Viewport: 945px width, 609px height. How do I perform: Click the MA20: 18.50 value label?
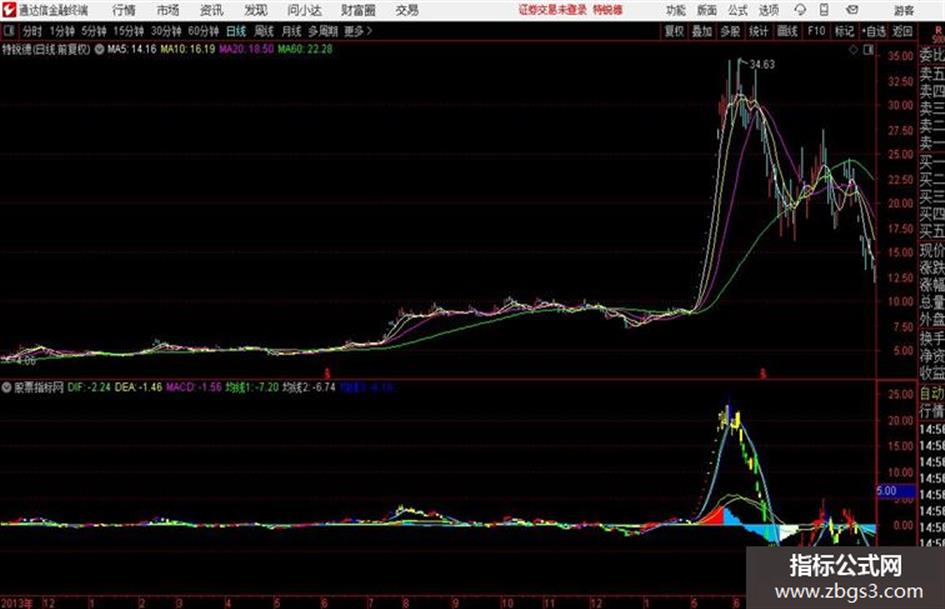point(246,49)
